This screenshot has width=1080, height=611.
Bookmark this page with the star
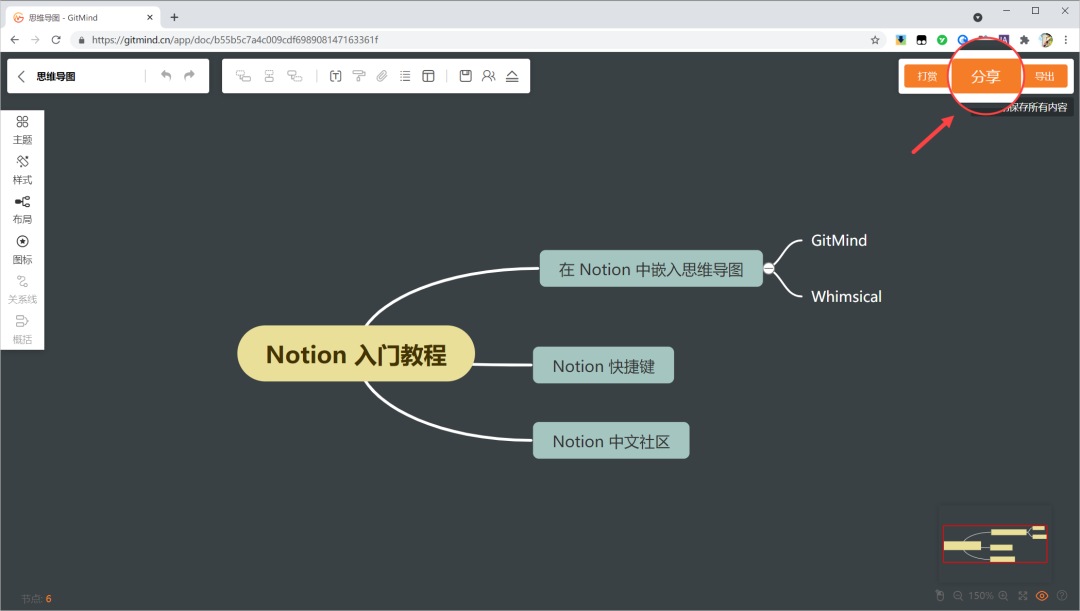pyautogui.click(x=875, y=40)
